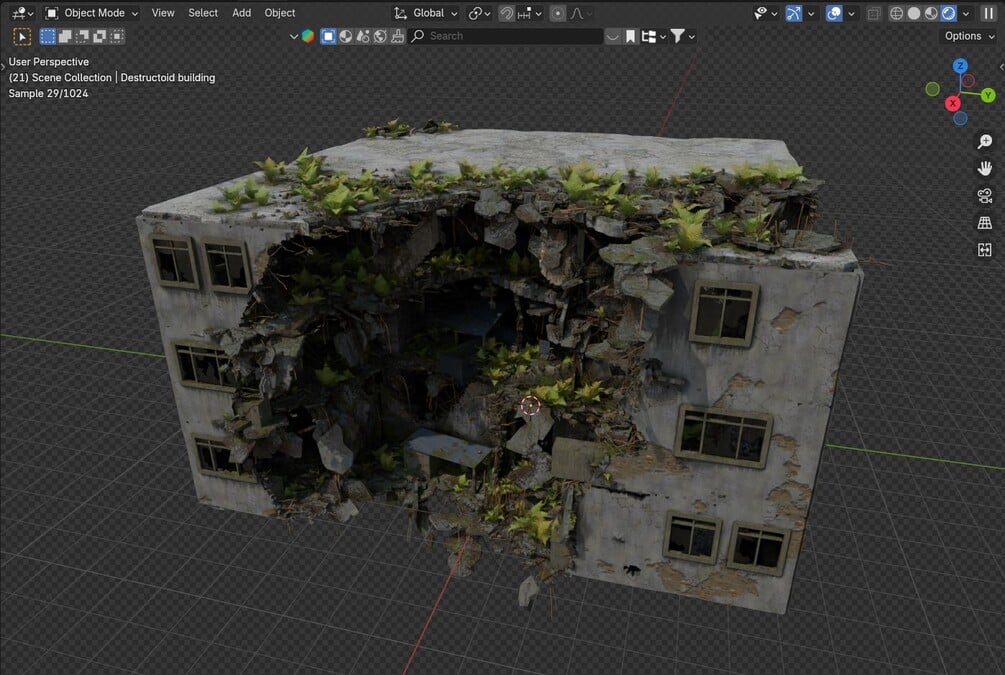The height and width of the screenshot is (675, 1005).
Task: Switch to solid viewport shading
Action: click(x=914, y=13)
